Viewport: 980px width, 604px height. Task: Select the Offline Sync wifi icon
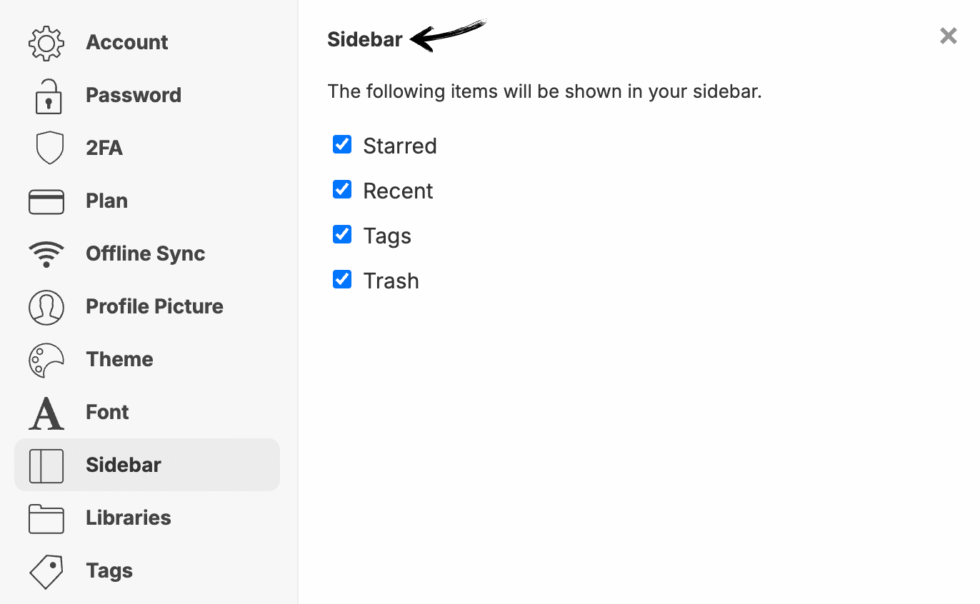[45, 253]
